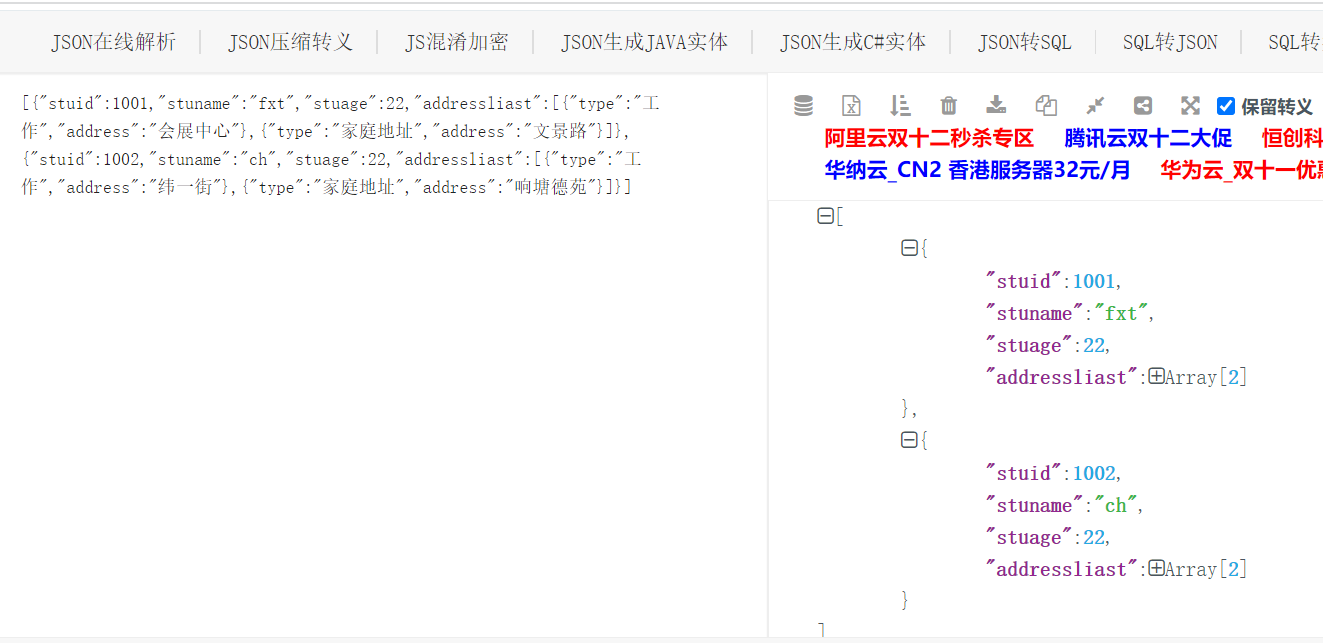Click the sort JSON keys icon
Viewport: 1323px width, 643px height.
click(899, 104)
